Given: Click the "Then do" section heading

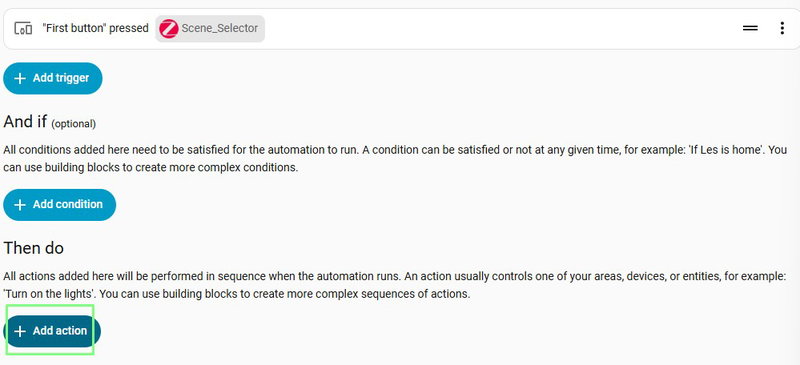Looking at the screenshot, I should (x=34, y=248).
